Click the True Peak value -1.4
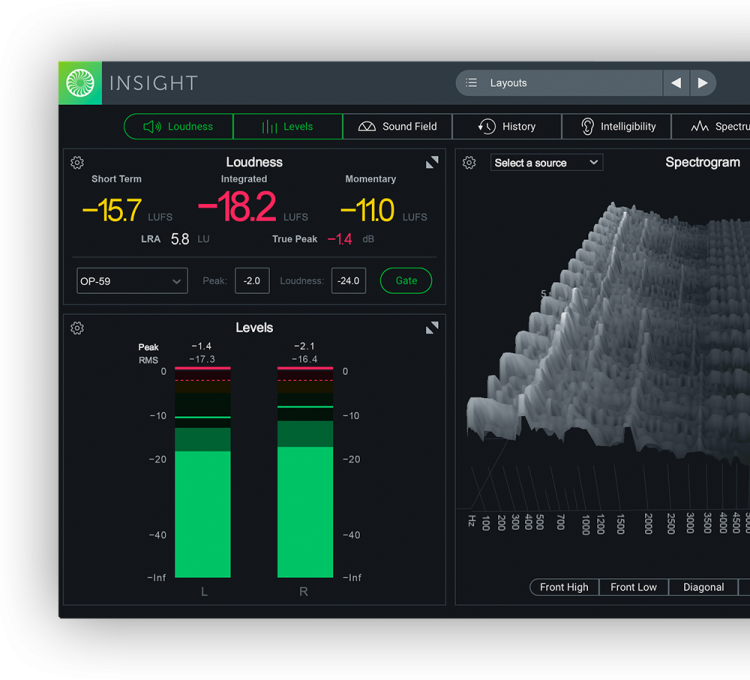 340,239
